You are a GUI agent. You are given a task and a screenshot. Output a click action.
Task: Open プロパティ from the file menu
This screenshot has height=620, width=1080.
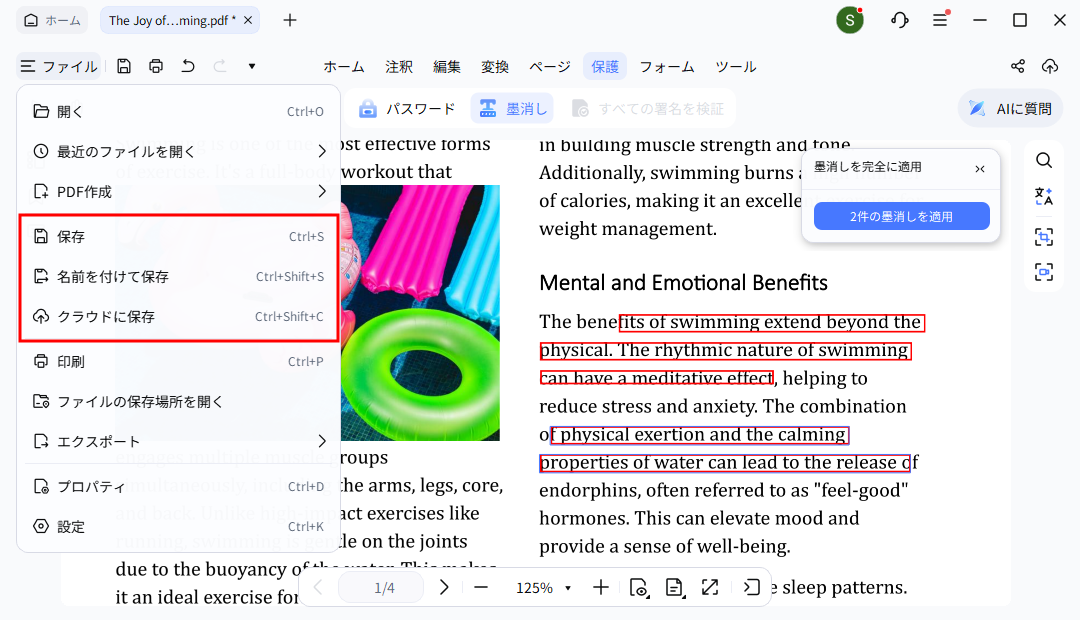(178, 487)
